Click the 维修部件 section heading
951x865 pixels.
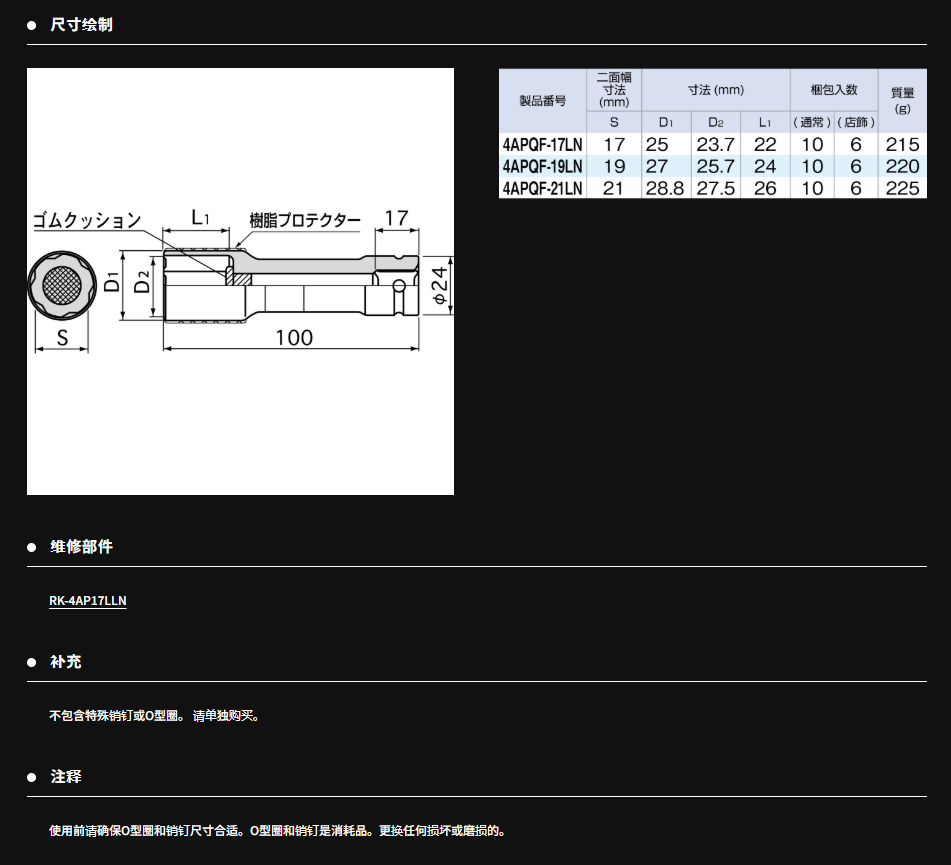[81, 547]
